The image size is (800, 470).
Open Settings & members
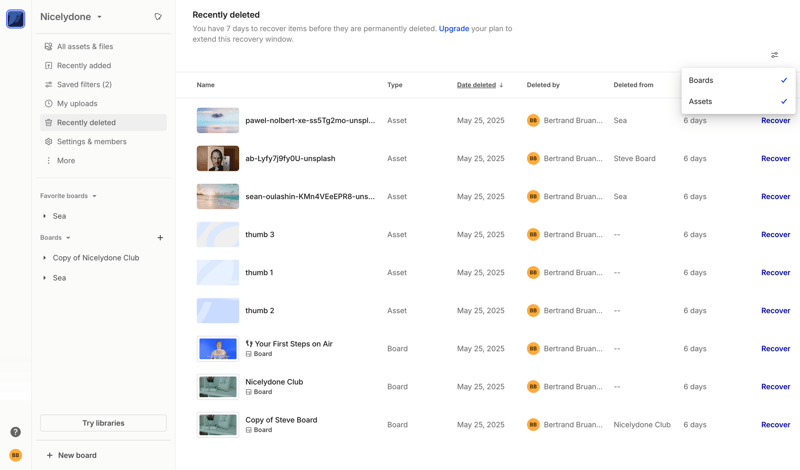(x=91, y=142)
